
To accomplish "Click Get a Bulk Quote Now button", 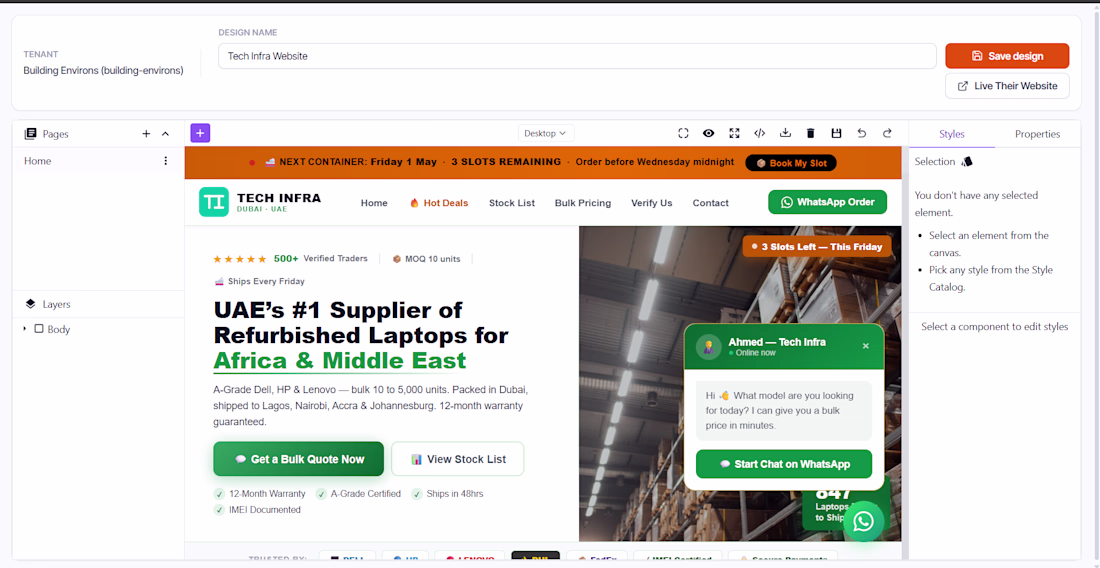I will 299,459.
